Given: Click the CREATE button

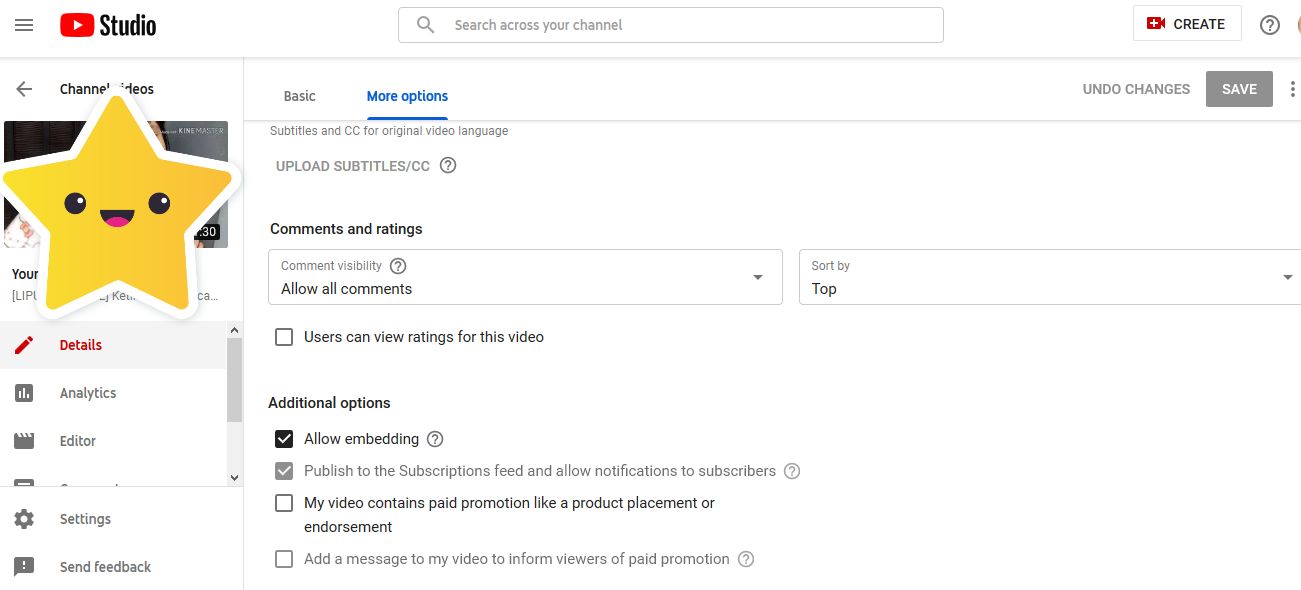Looking at the screenshot, I should tap(1187, 24).
